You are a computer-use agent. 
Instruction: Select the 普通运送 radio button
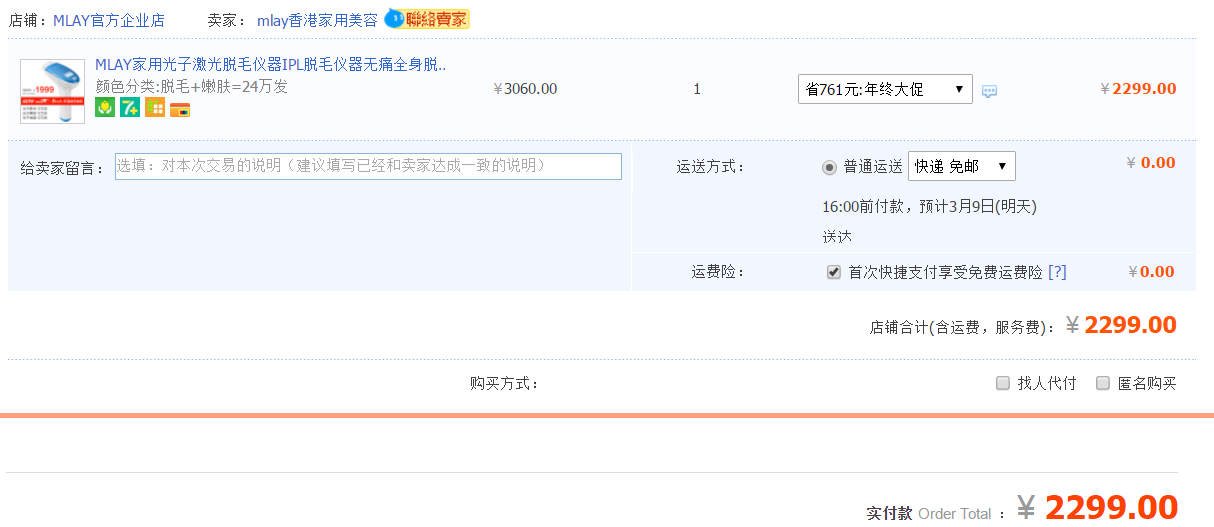pyautogui.click(x=829, y=167)
